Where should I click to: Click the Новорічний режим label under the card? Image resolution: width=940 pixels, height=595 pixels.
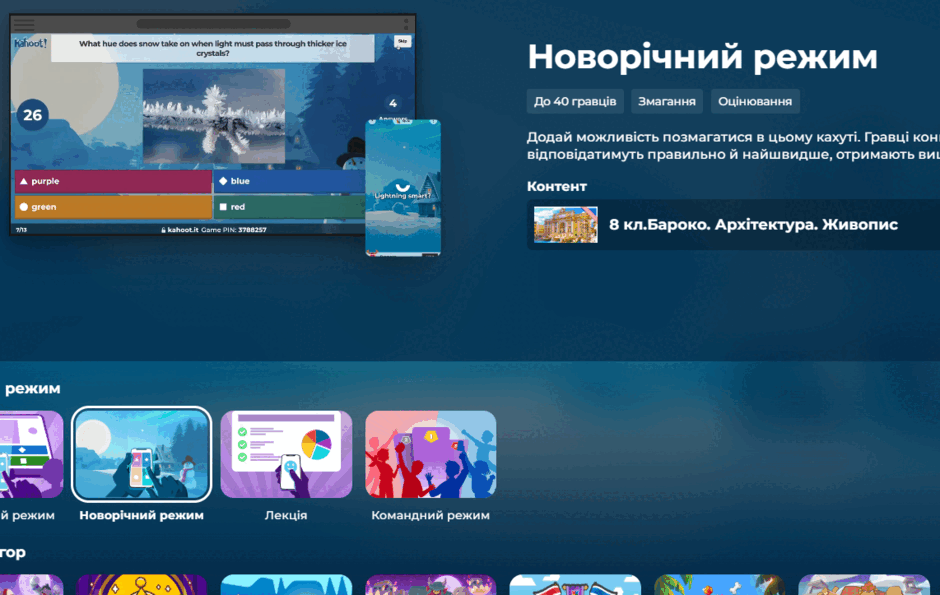click(x=141, y=515)
